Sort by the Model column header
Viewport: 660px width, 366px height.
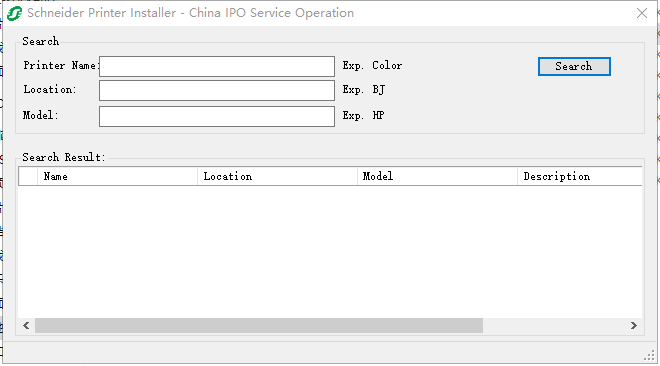437,176
